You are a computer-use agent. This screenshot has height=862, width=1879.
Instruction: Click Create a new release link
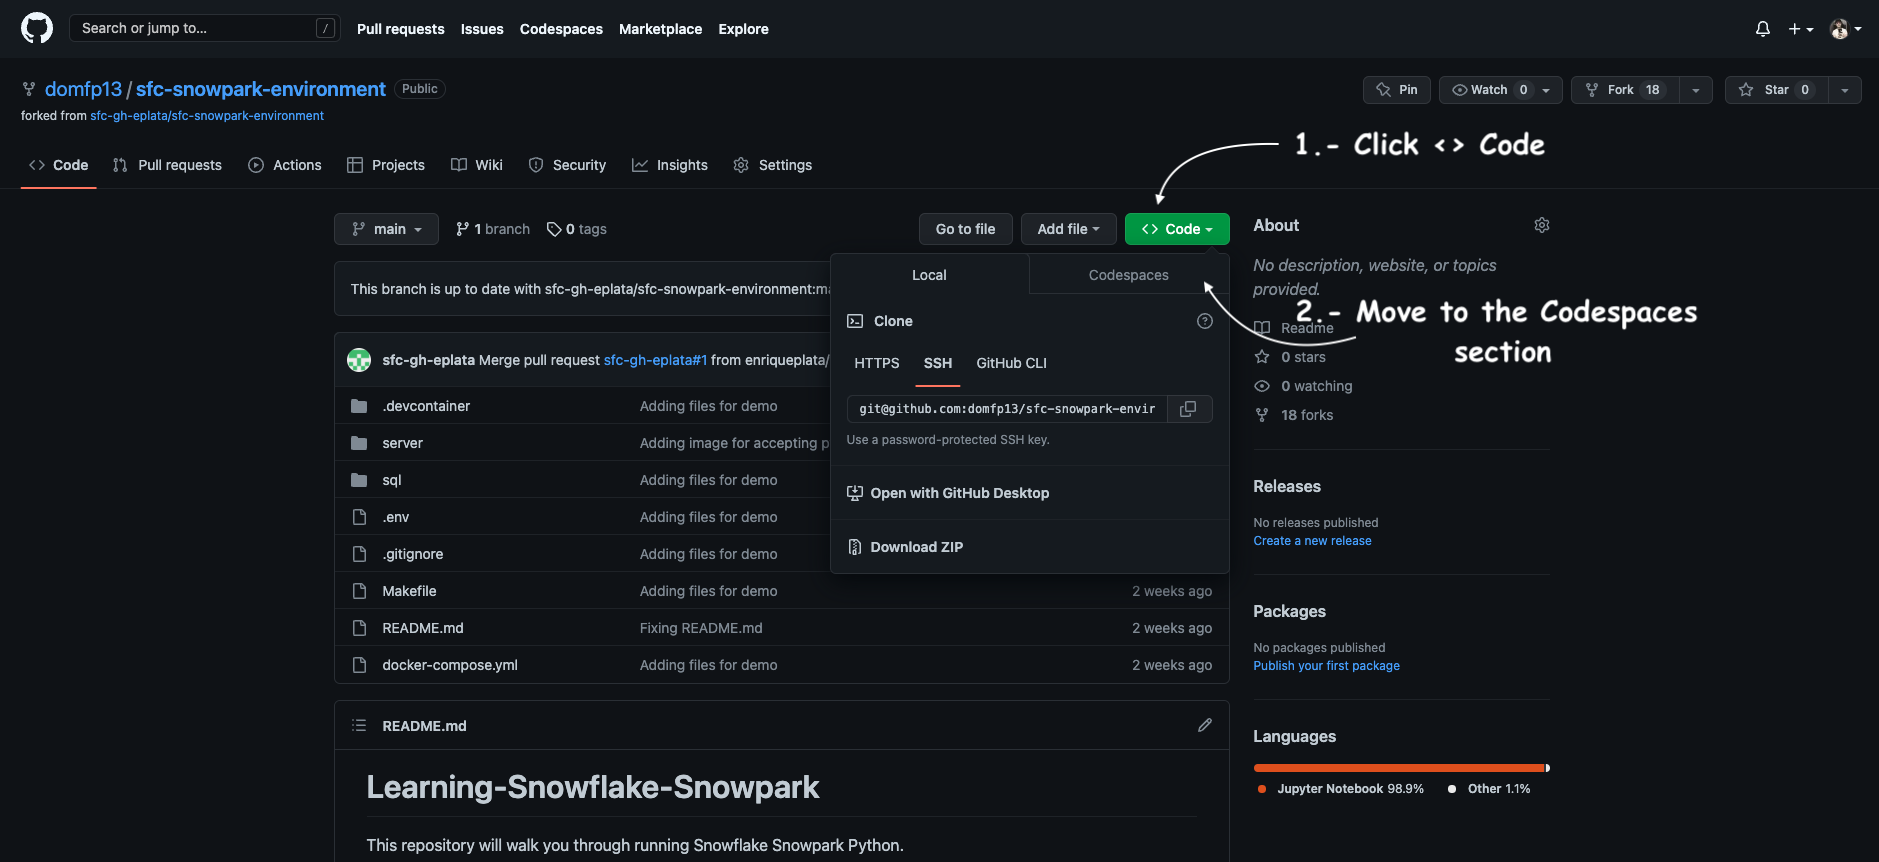click(x=1312, y=541)
